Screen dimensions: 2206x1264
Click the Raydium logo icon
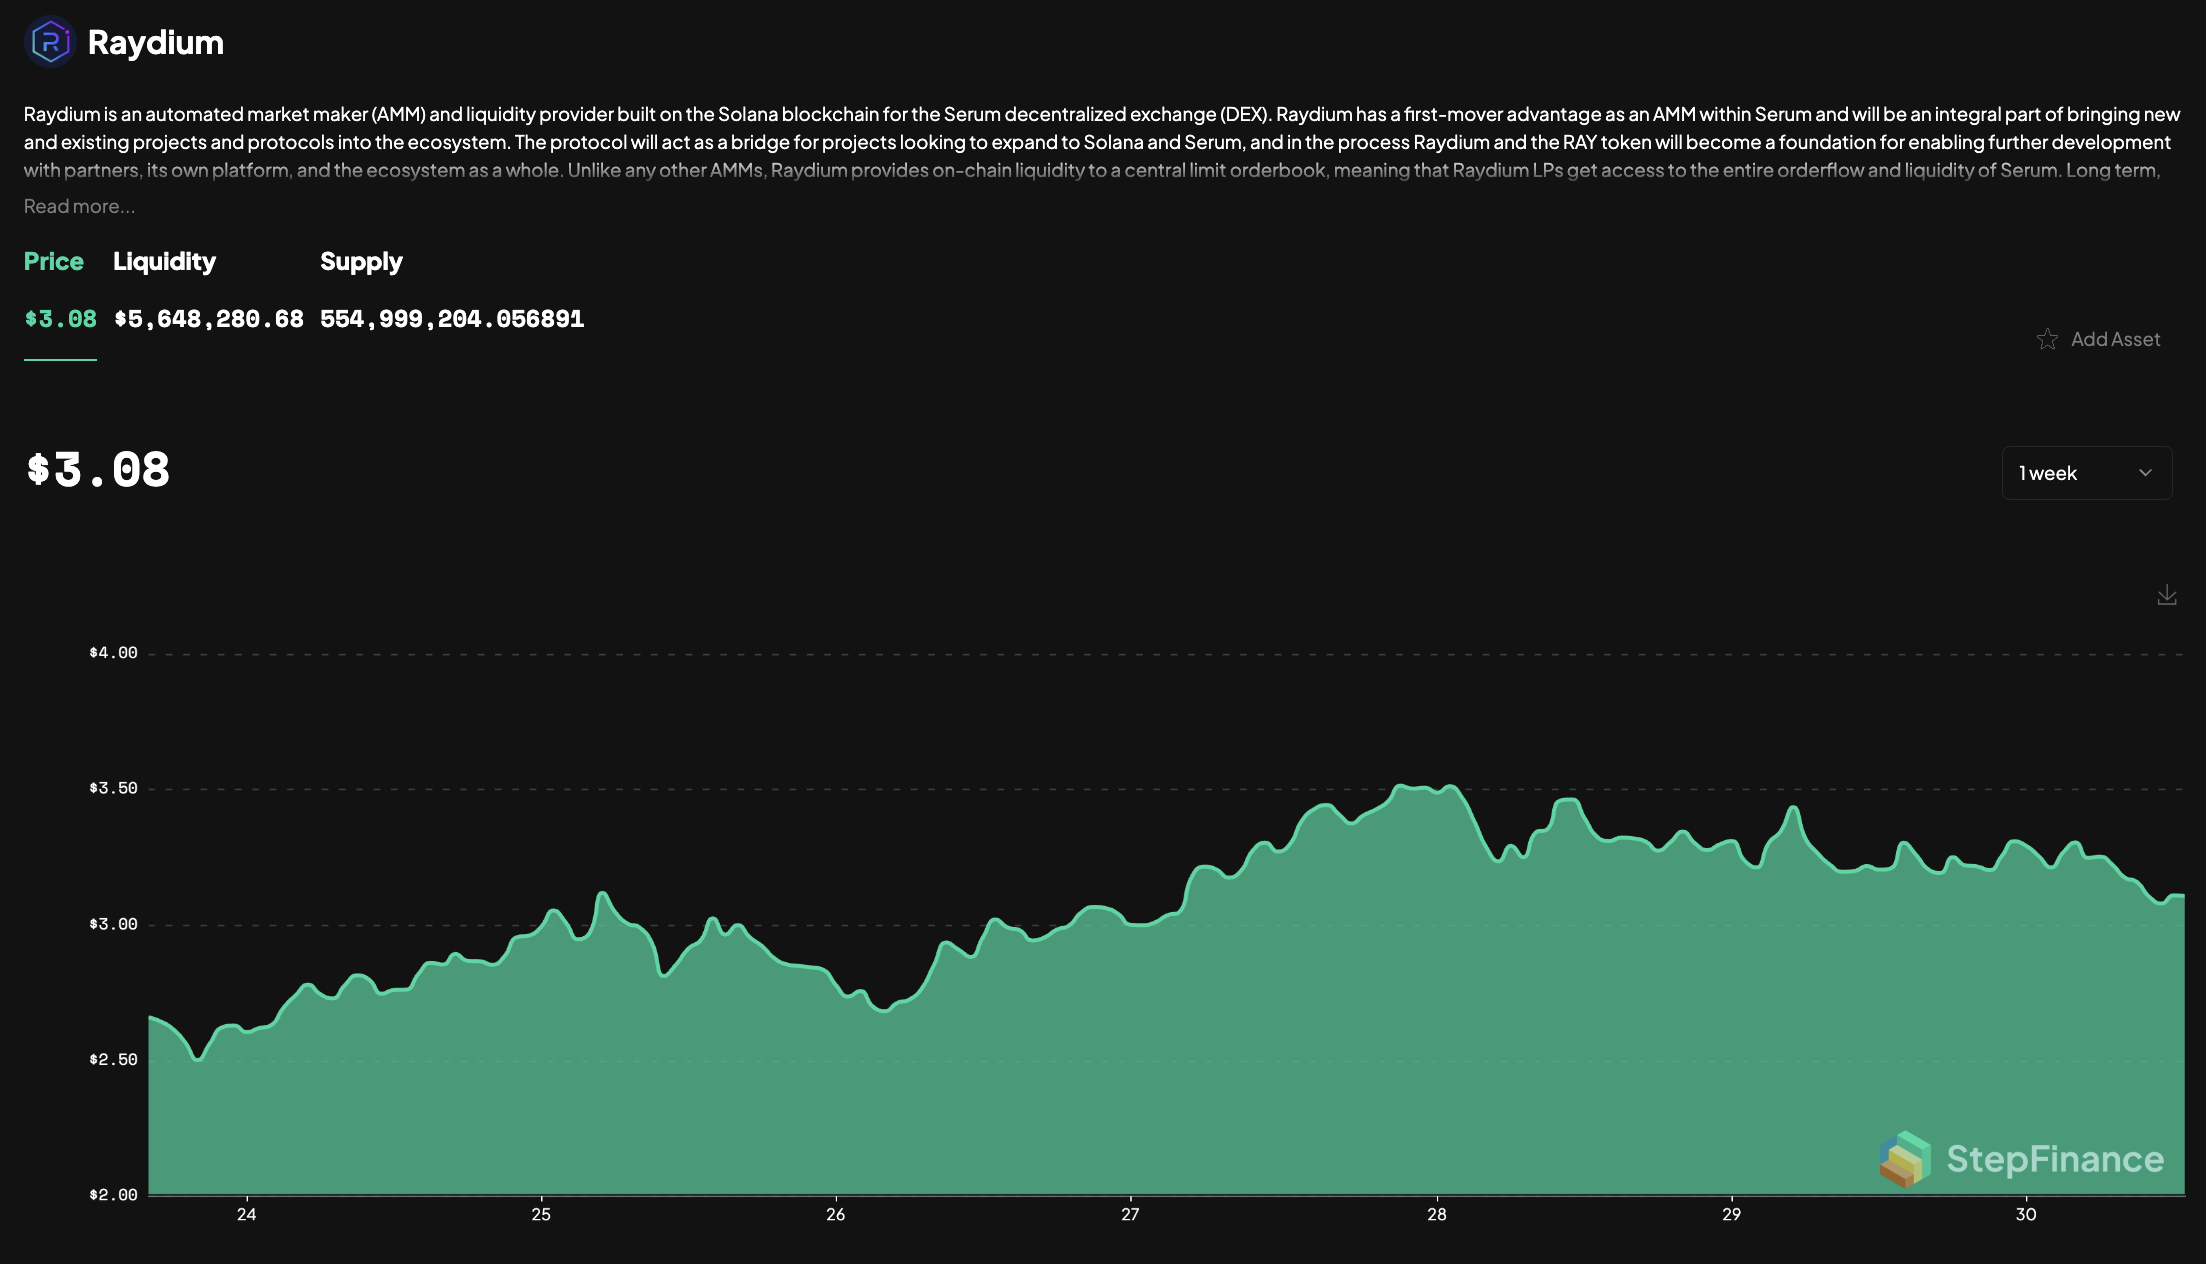pos(50,42)
